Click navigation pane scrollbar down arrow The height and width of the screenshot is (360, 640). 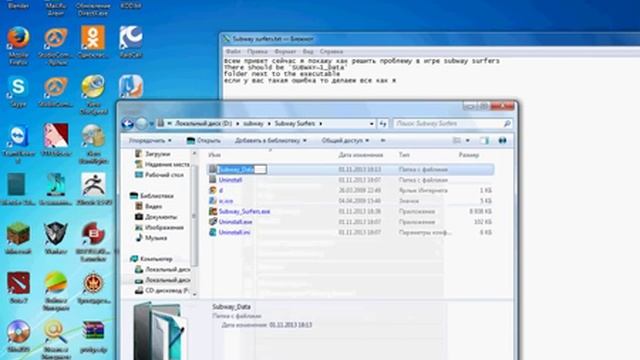(194, 294)
